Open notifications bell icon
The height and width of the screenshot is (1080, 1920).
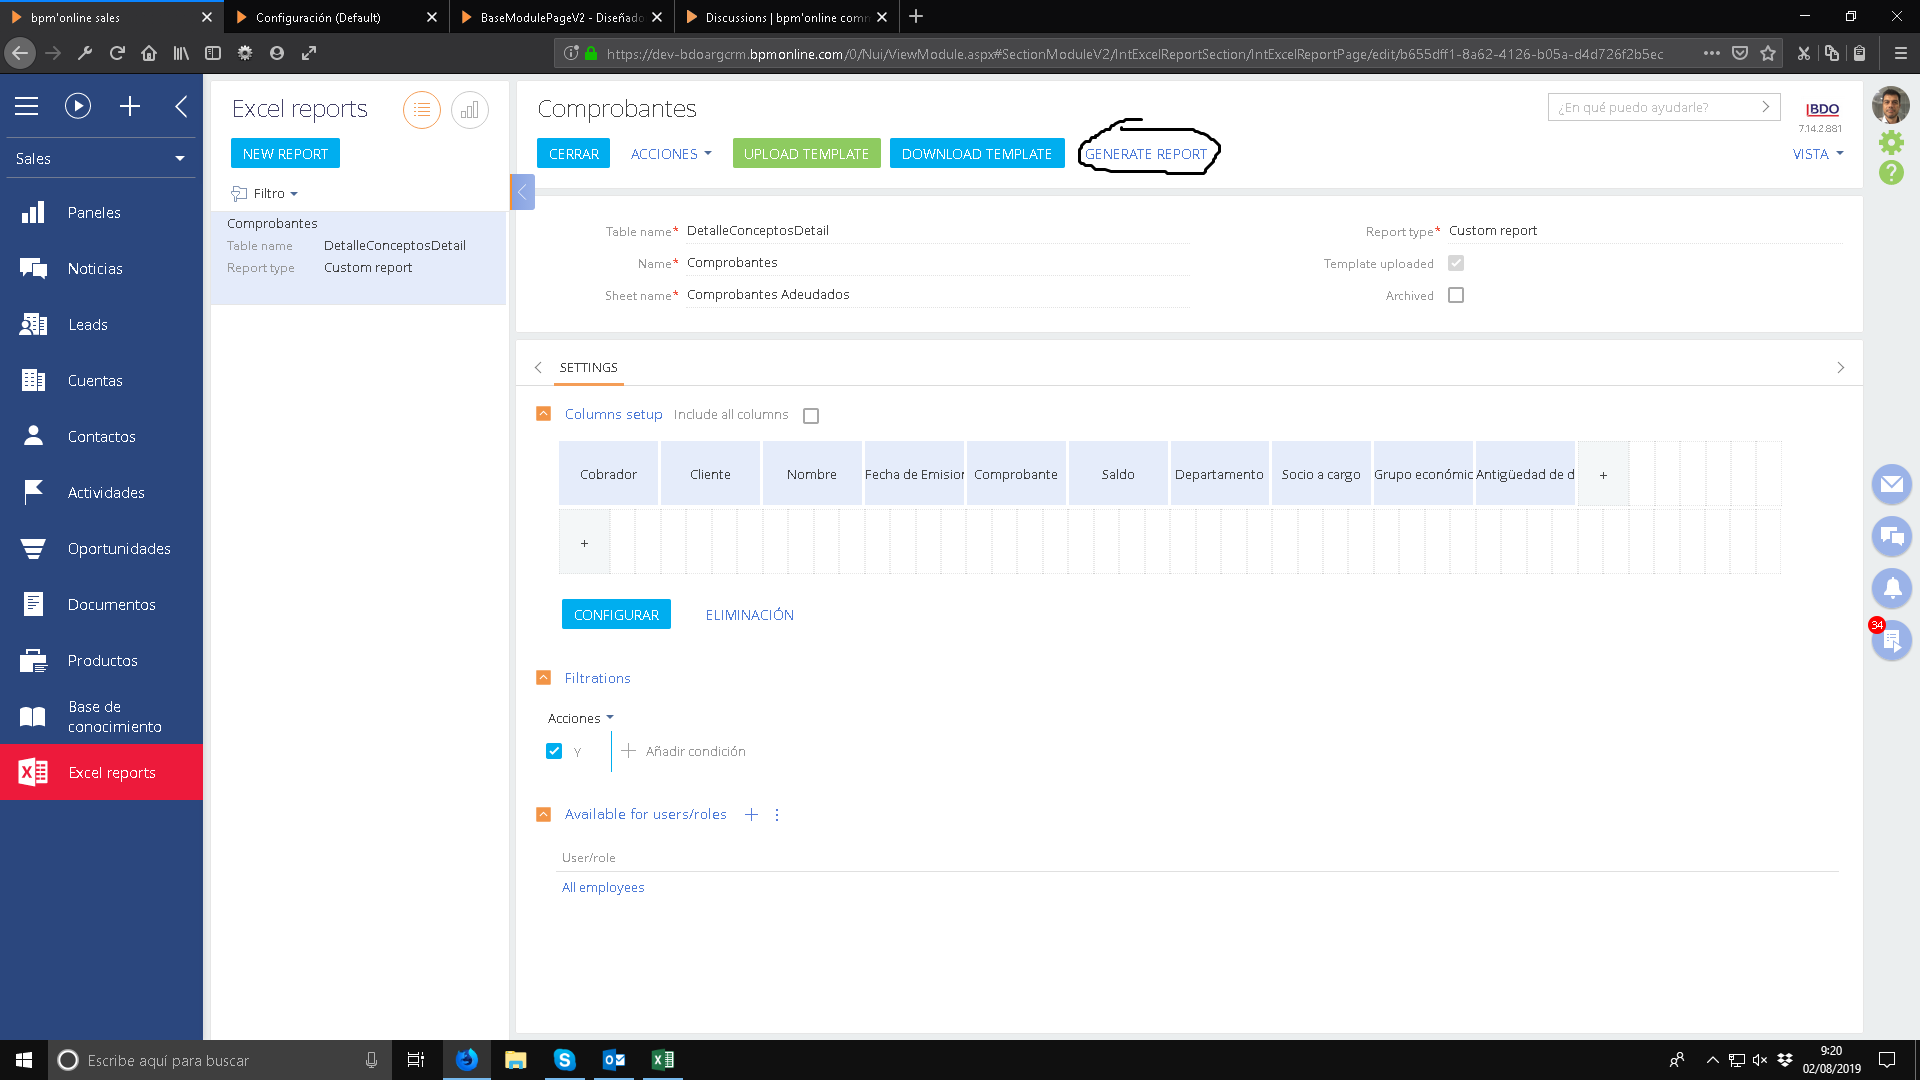point(1891,588)
